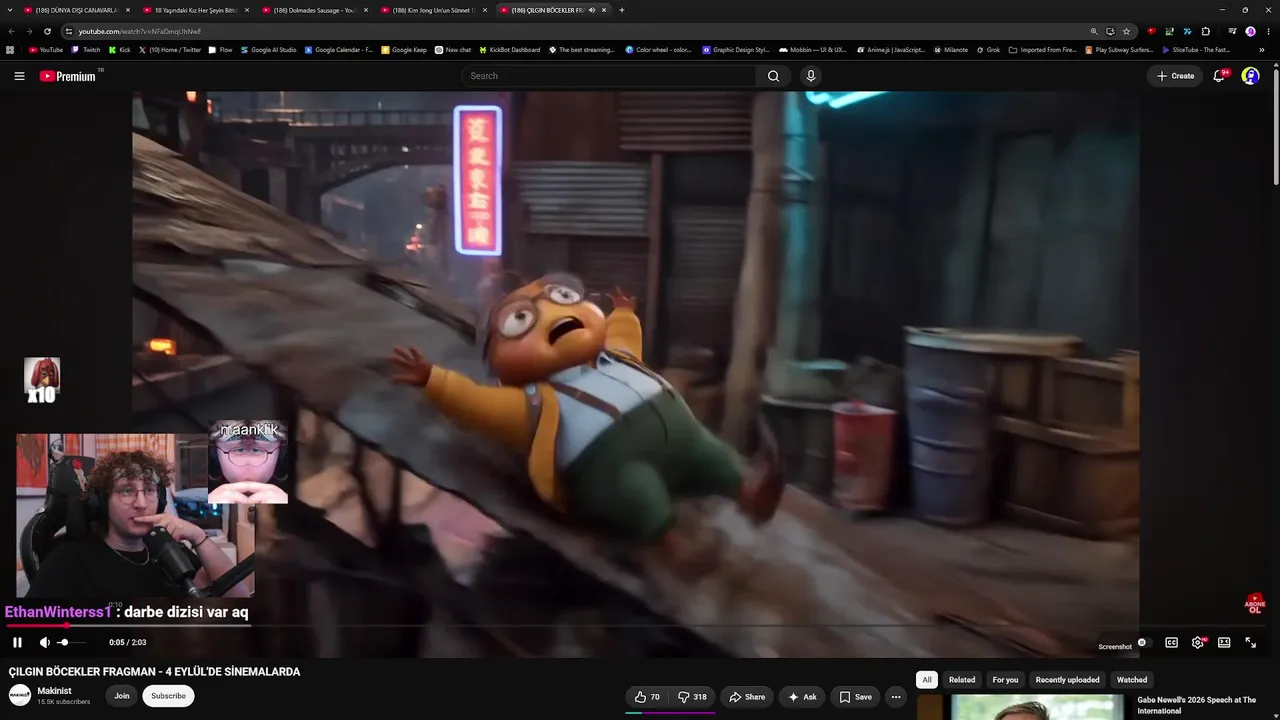
Task: Bookmark this page with the star
Action: (1126, 31)
